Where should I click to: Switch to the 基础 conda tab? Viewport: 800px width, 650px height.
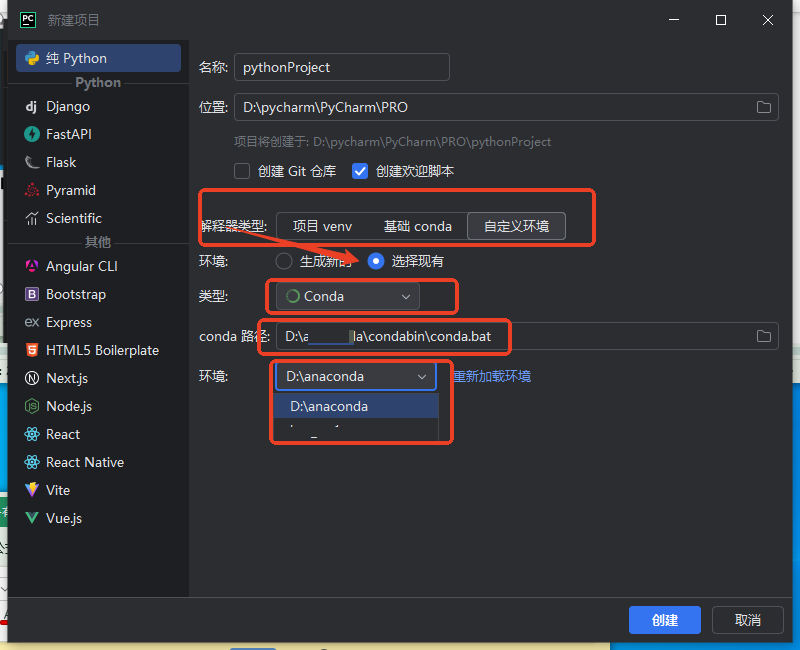417,226
